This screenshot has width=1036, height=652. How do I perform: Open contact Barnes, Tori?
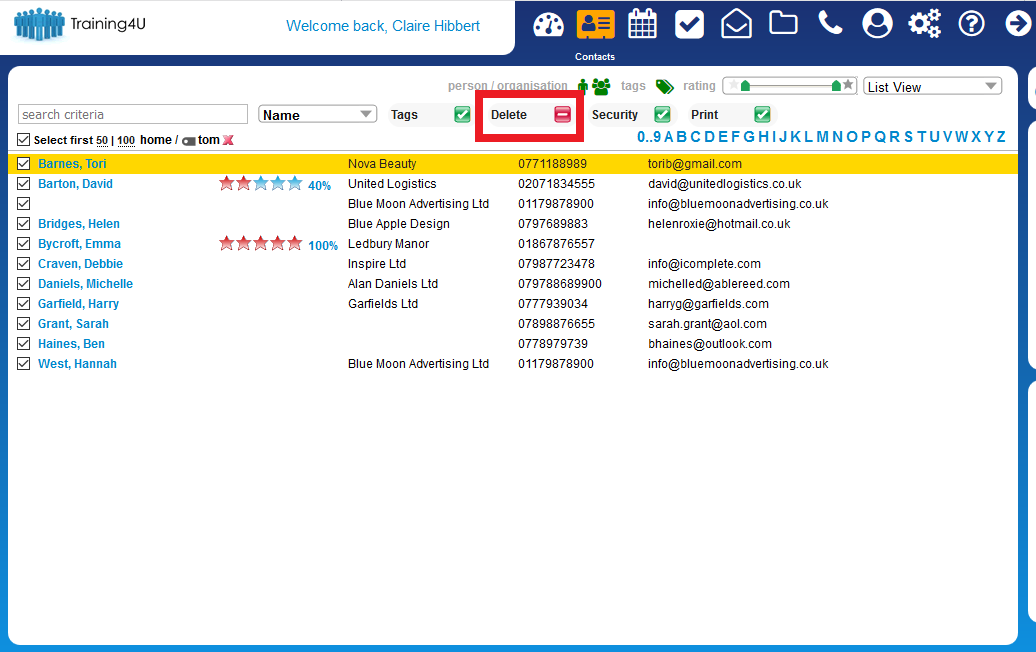tap(72, 164)
